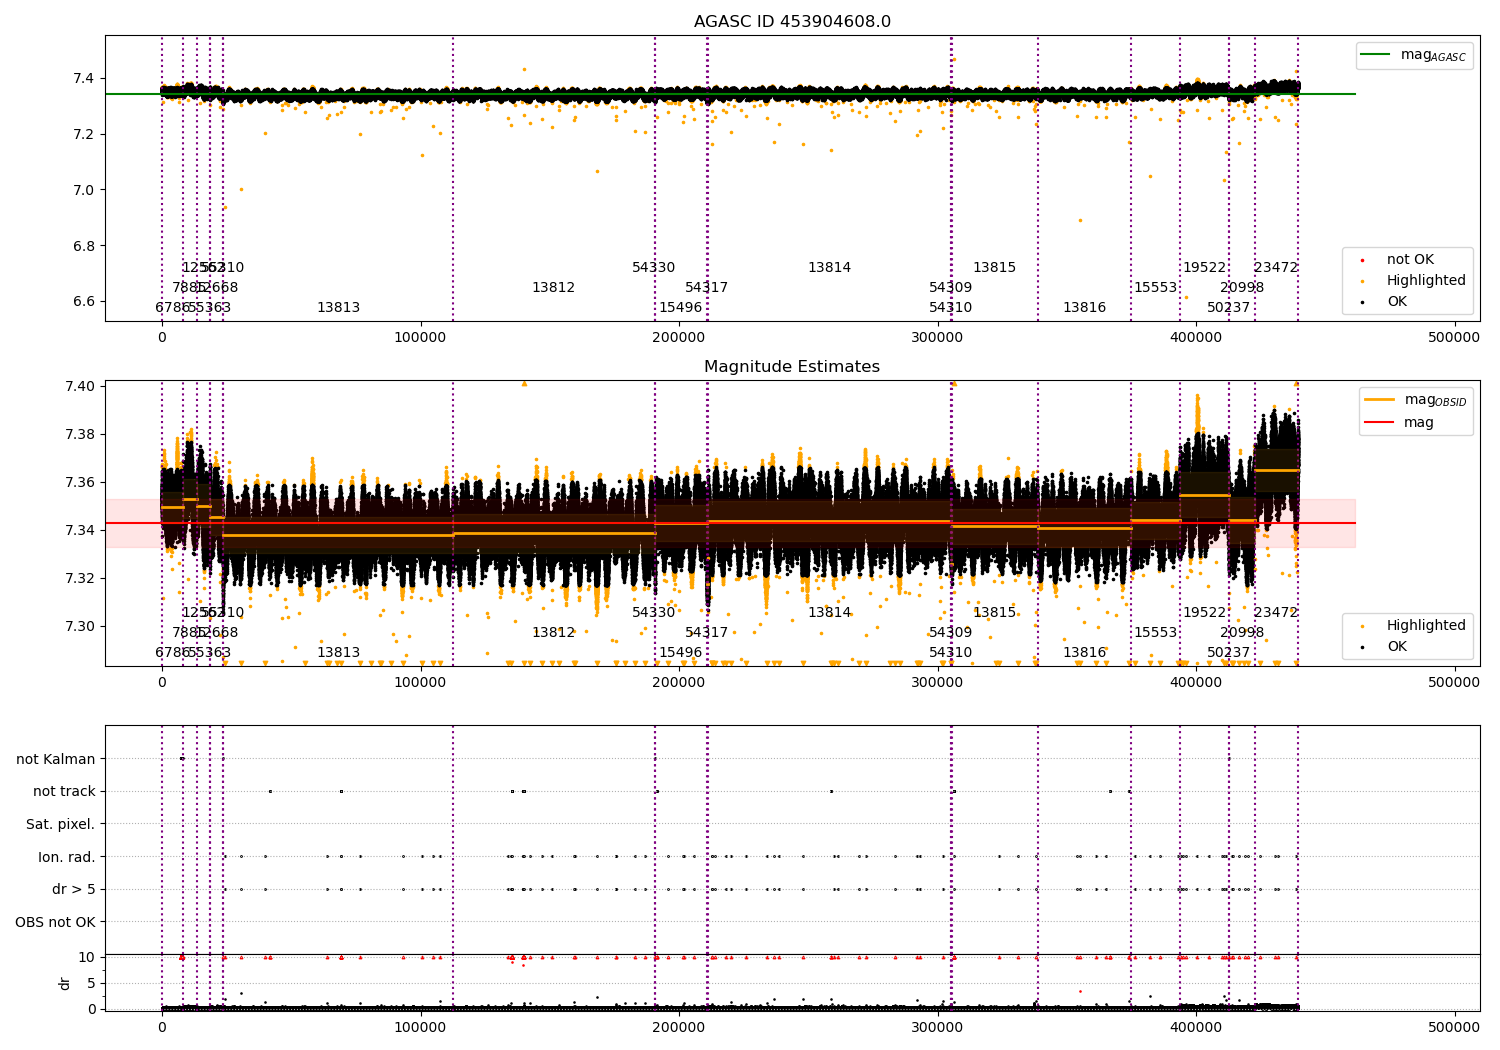Viewport: 1500px width, 1050px height.
Task: Click the 'AGASC ID 453904608.0' plot title
Action: 792,22
